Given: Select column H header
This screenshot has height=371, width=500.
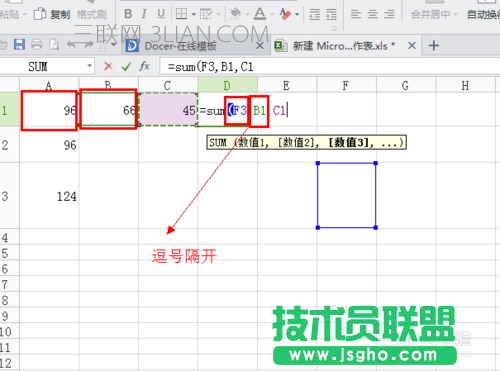Looking at the screenshot, I should point(465,86).
